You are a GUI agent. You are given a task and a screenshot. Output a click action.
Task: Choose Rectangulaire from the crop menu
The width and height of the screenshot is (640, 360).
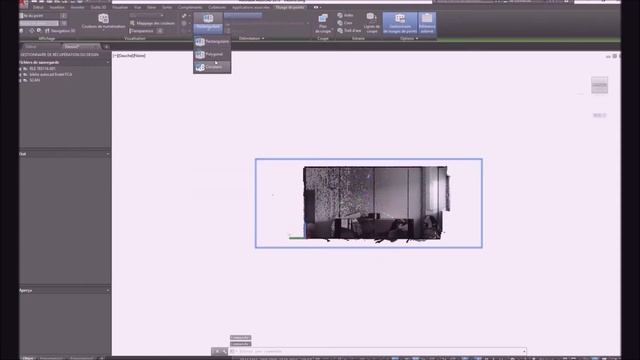pos(212,42)
